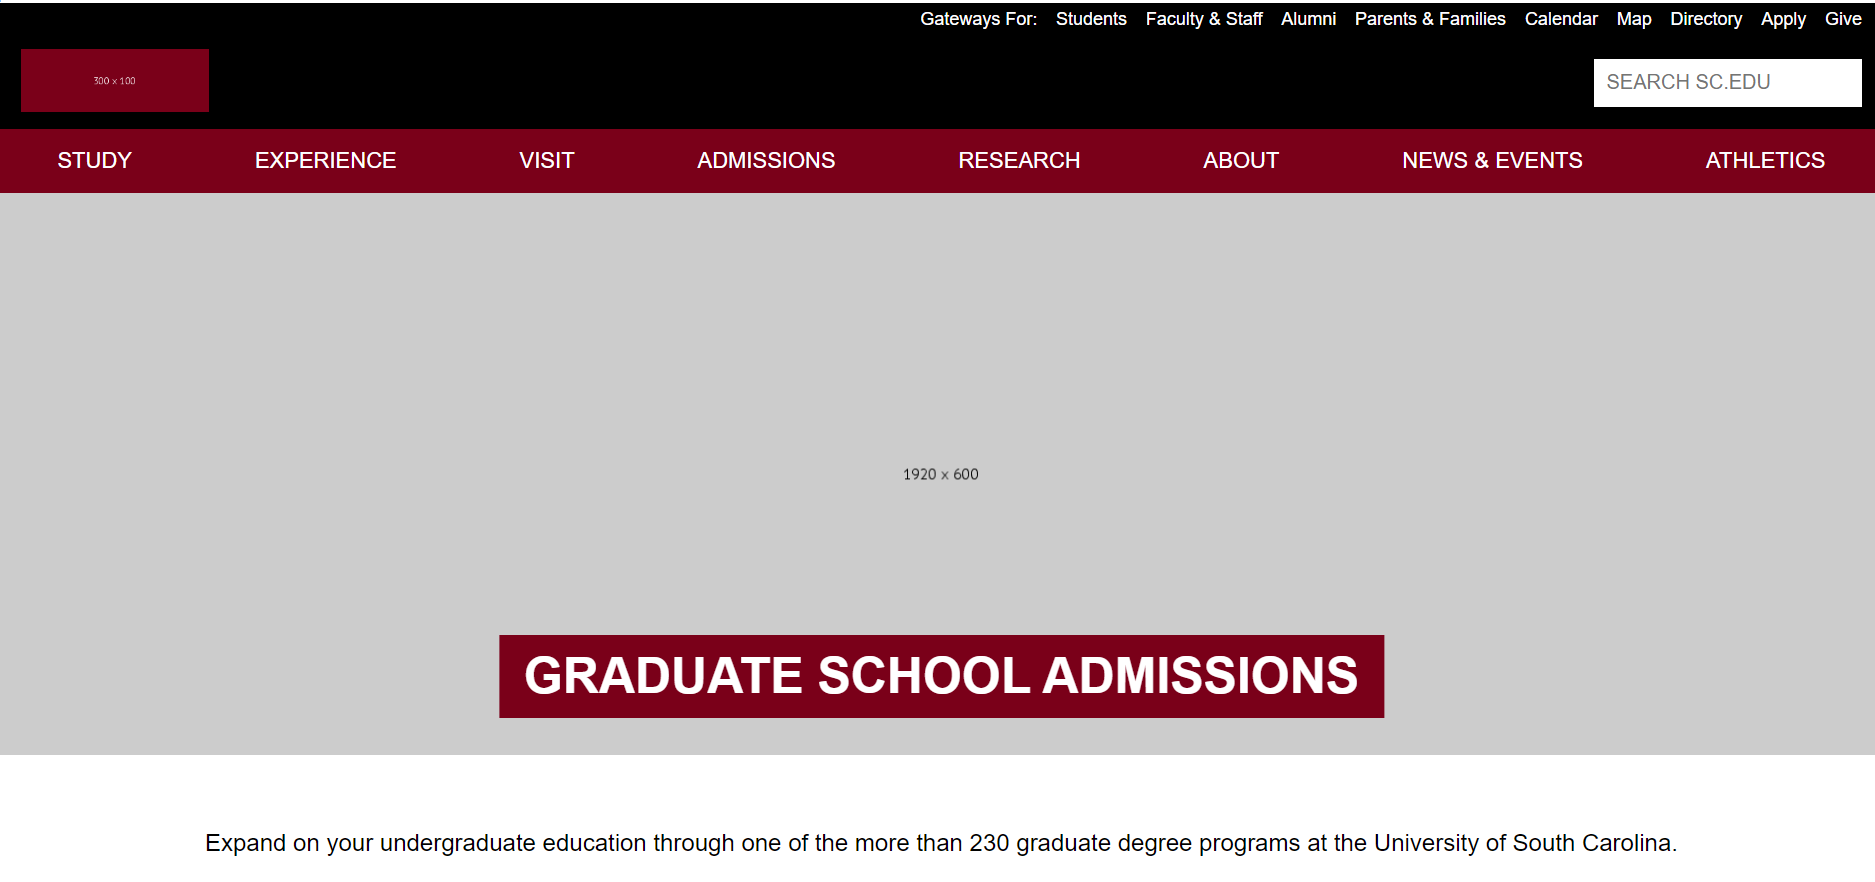
Task: Open the campus Map link
Action: (1634, 19)
